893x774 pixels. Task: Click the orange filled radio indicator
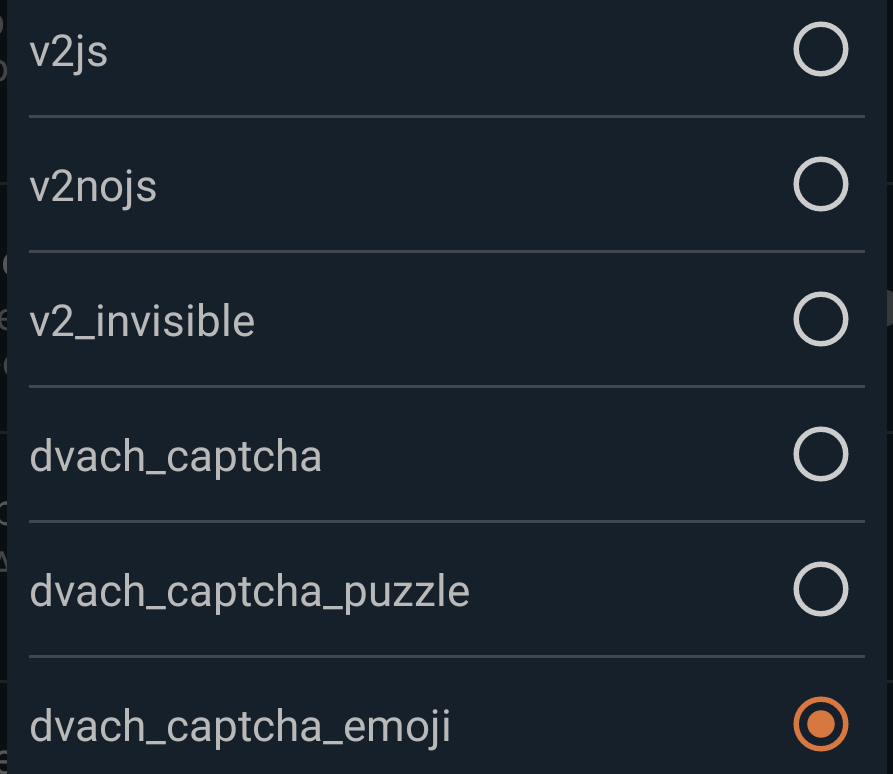pos(820,723)
